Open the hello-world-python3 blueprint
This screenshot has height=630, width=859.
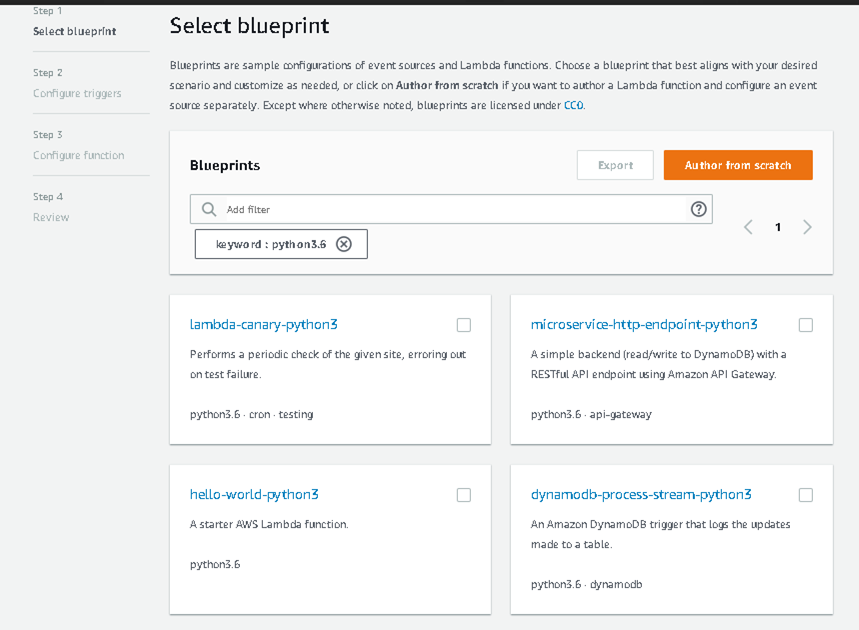pyautogui.click(x=254, y=495)
